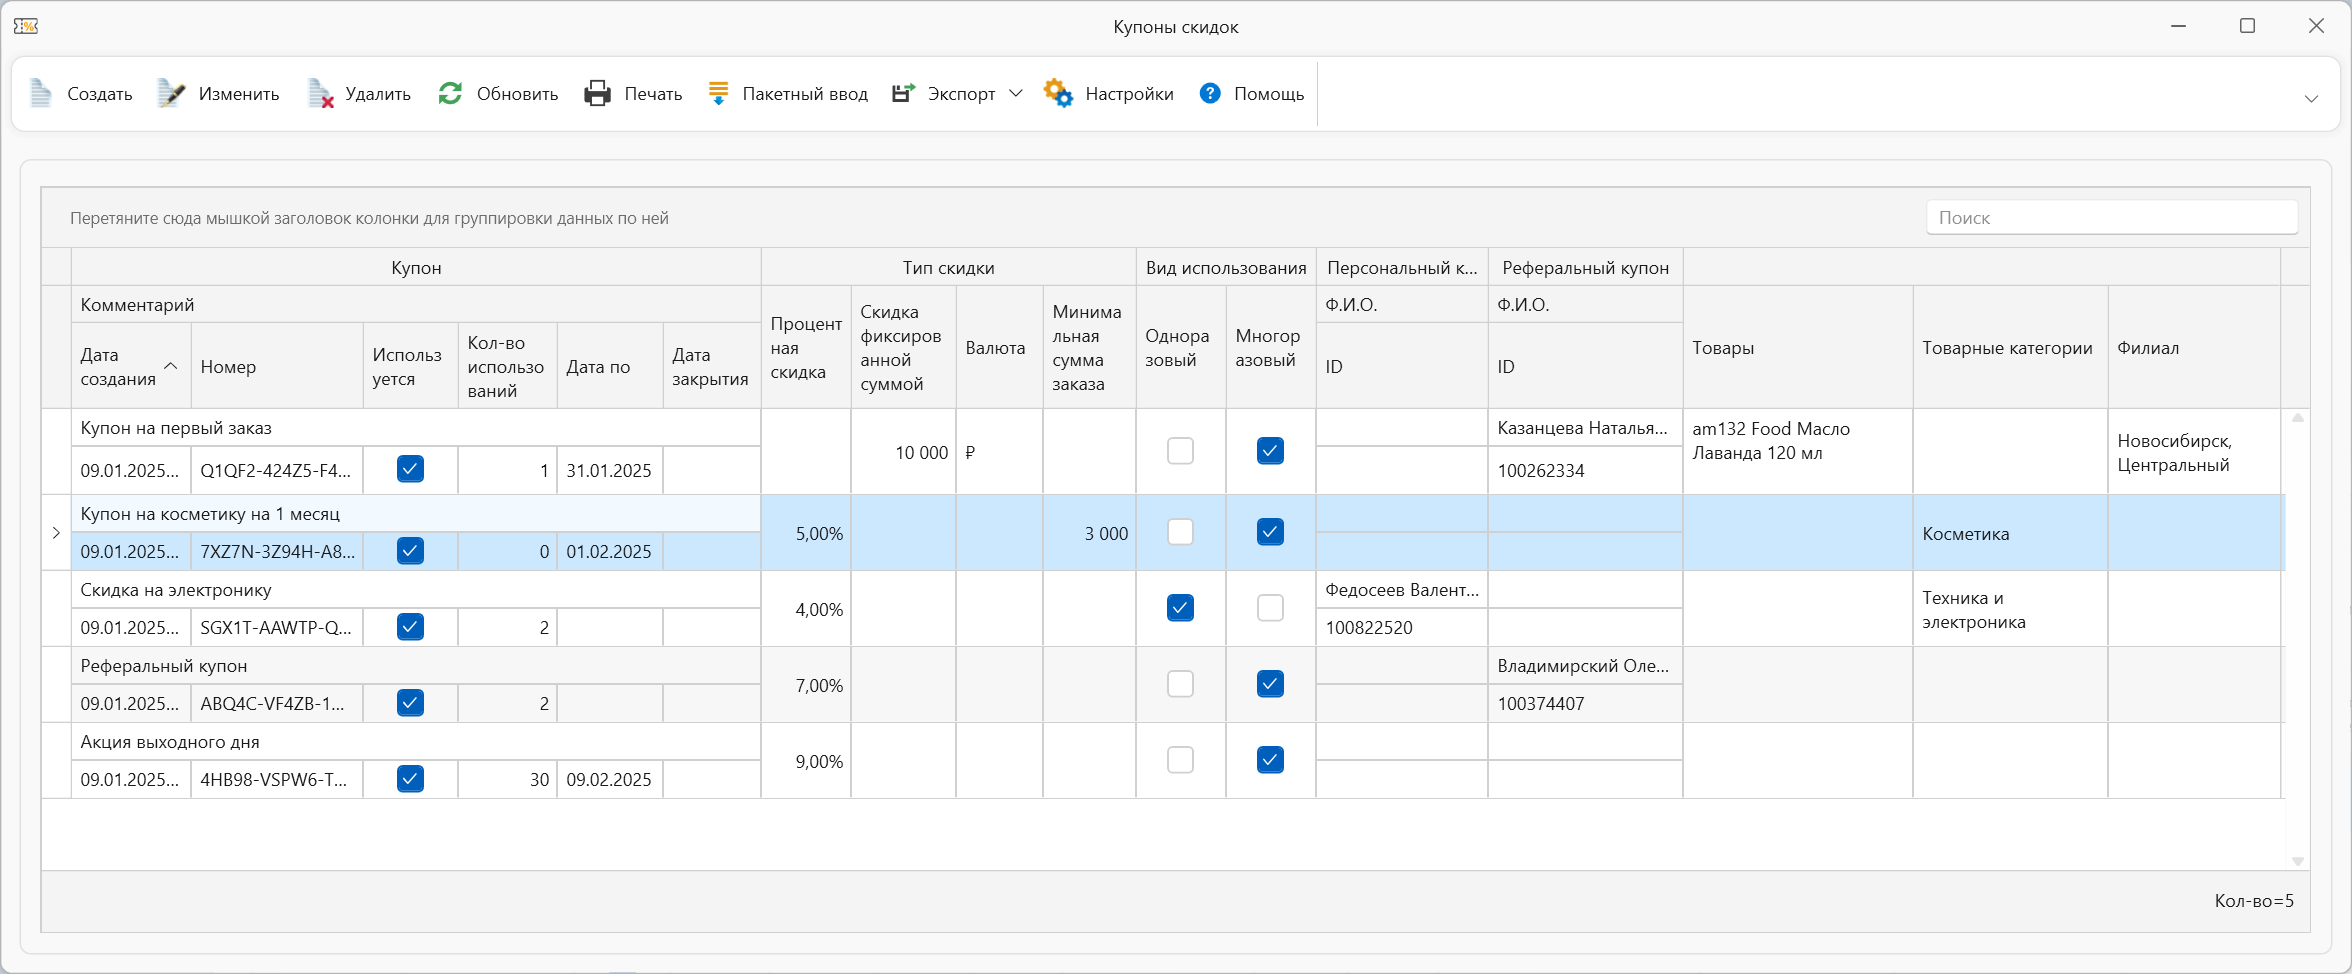Image resolution: width=2352 pixels, height=974 pixels.
Task: Click the Номер column header
Action: pos(277,366)
